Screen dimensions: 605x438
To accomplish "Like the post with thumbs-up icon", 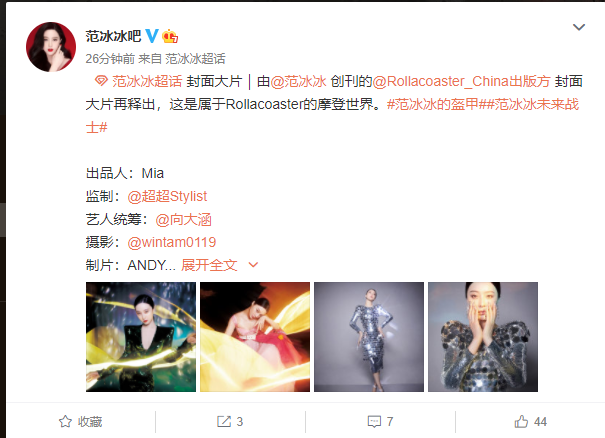I will 521,421.
